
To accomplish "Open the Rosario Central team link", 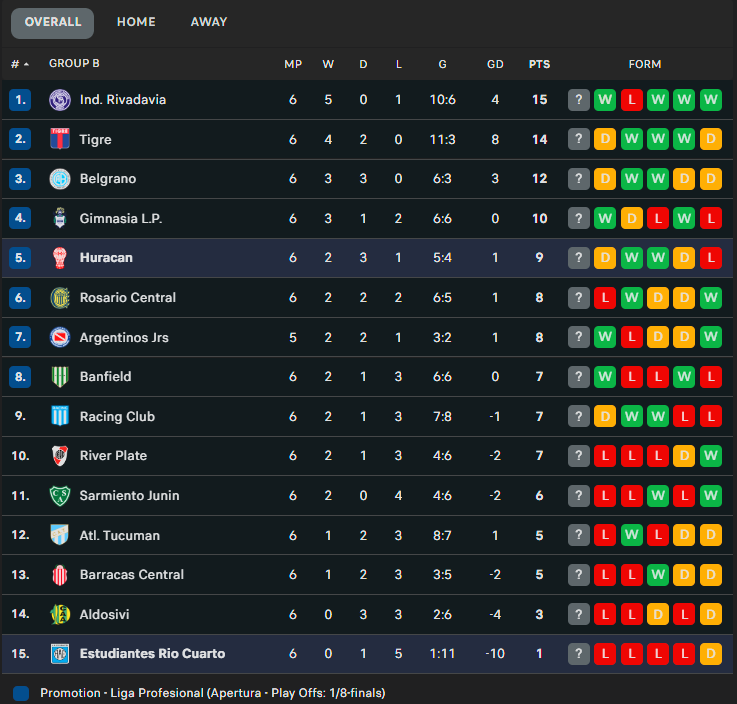I will (x=128, y=298).
